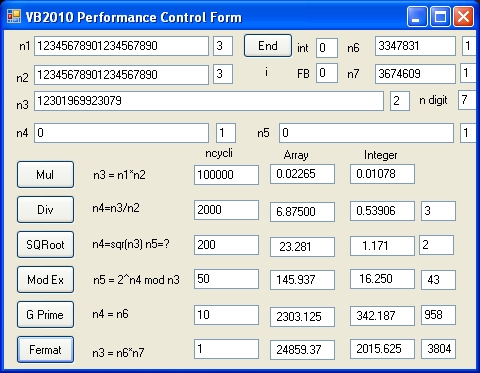The width and height of the screenshot is (480, 373).
Task: Click the n7 field showing 3674609
Action: pyautogui.click(x=415, y=74)
